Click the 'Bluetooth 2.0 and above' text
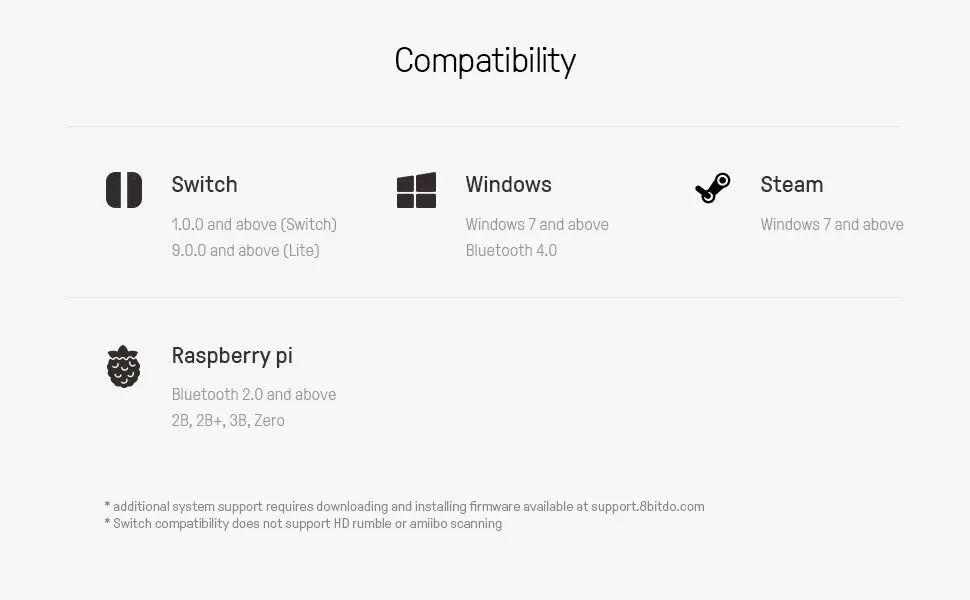Viewport: 970px width, 600px height. pyautogui.click(x=253, y=394)
